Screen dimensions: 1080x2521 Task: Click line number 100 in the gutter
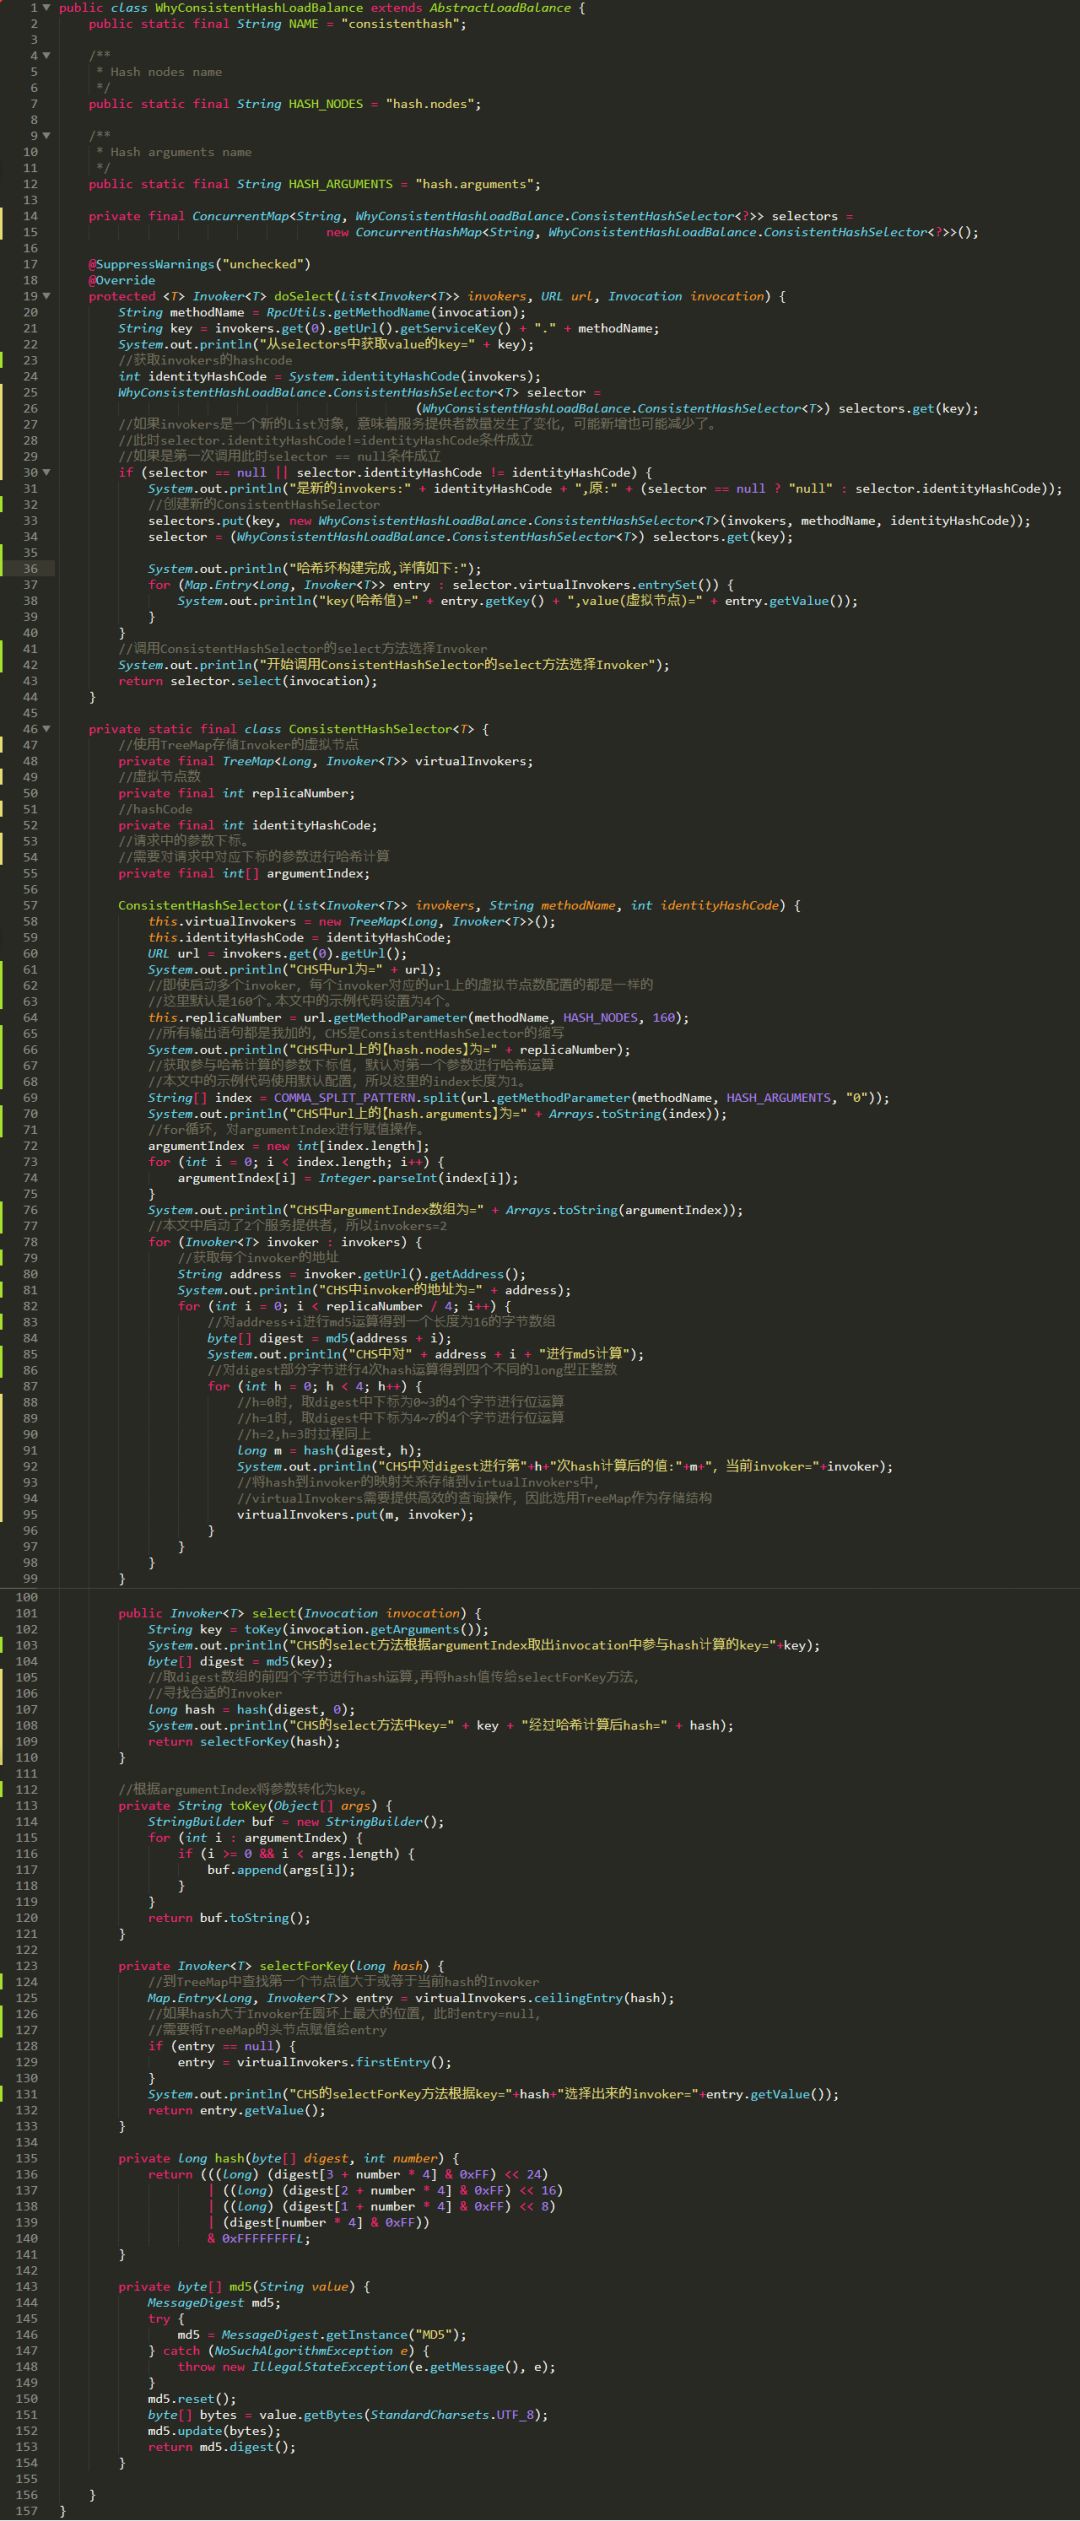tap(27, 1597)
